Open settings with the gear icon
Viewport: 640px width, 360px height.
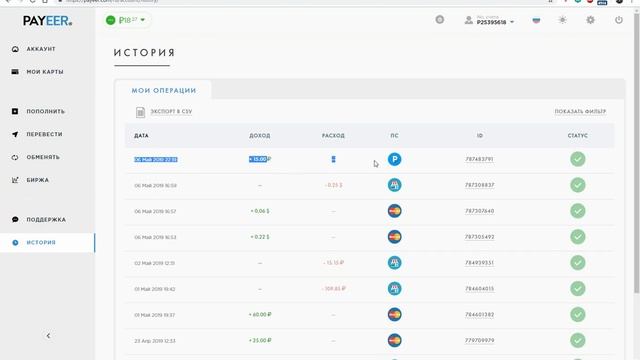click(x=590, y=20)
